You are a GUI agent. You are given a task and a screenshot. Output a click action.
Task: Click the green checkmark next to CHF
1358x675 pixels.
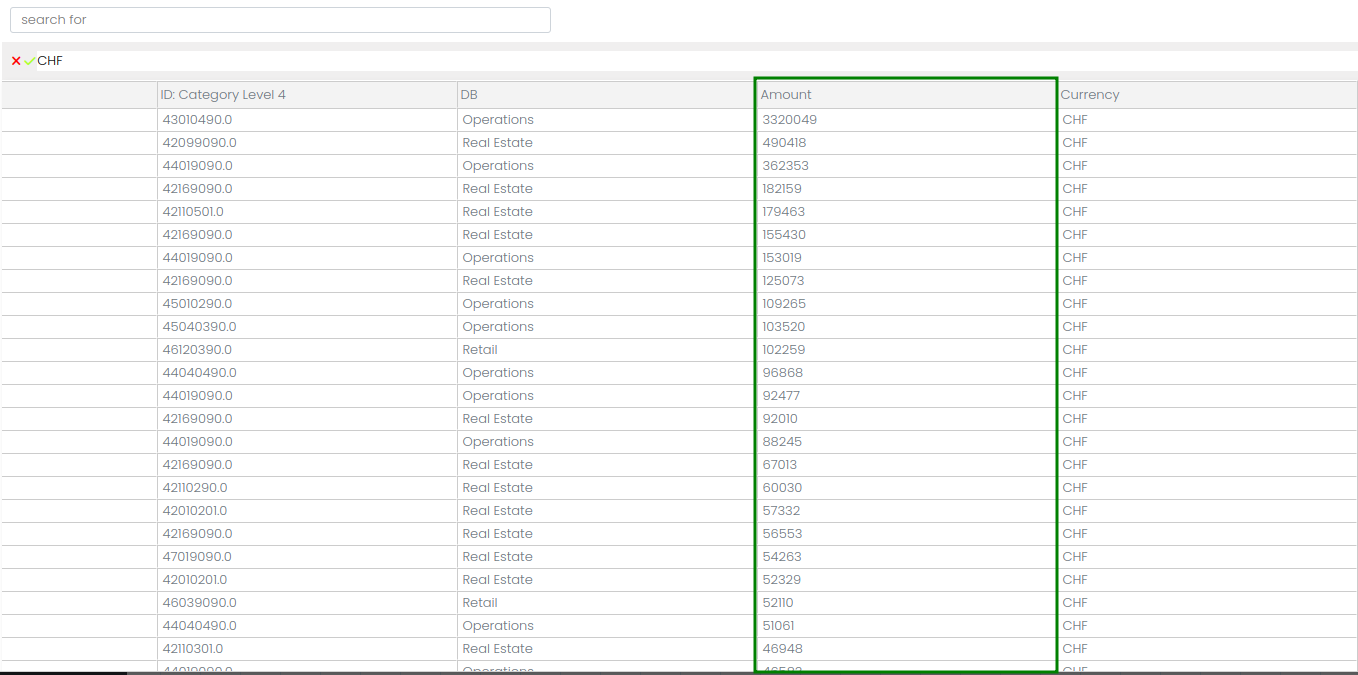(x=30, y=61)
